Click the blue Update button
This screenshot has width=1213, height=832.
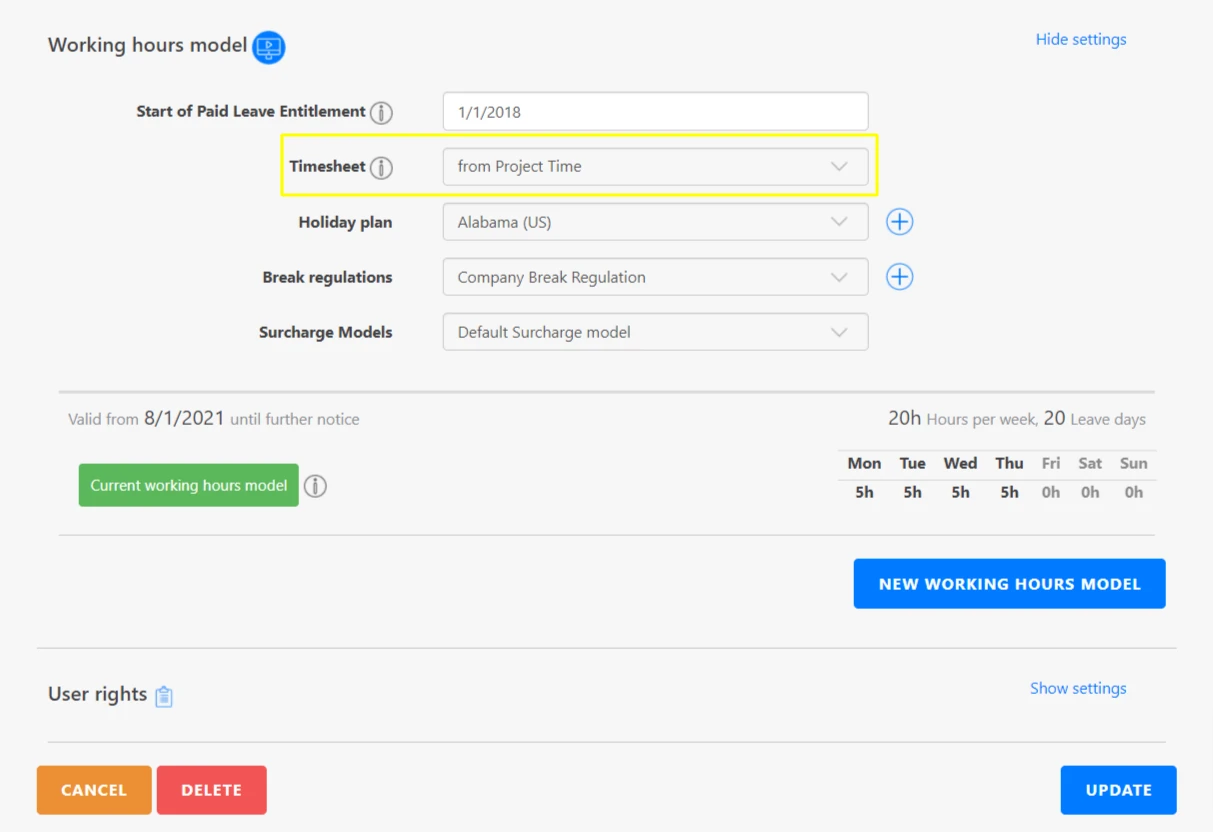[x=1117, y=790]
